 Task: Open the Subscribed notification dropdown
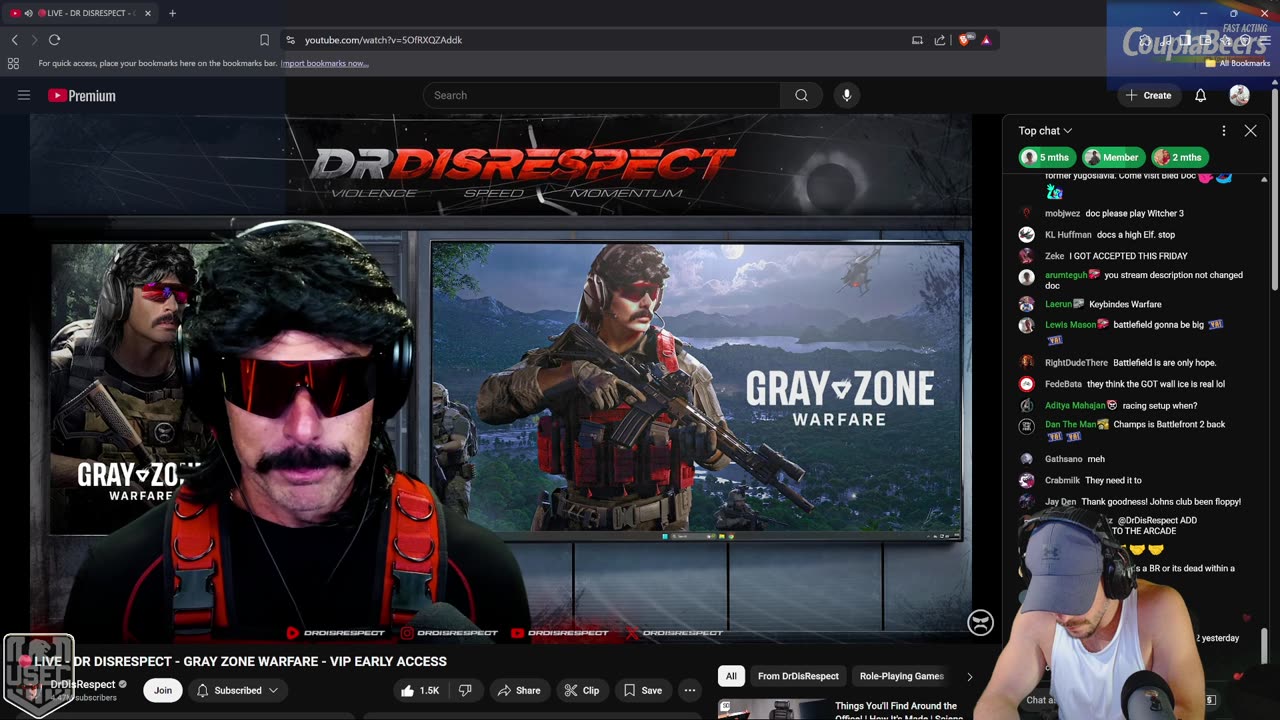tap(237, 690)
